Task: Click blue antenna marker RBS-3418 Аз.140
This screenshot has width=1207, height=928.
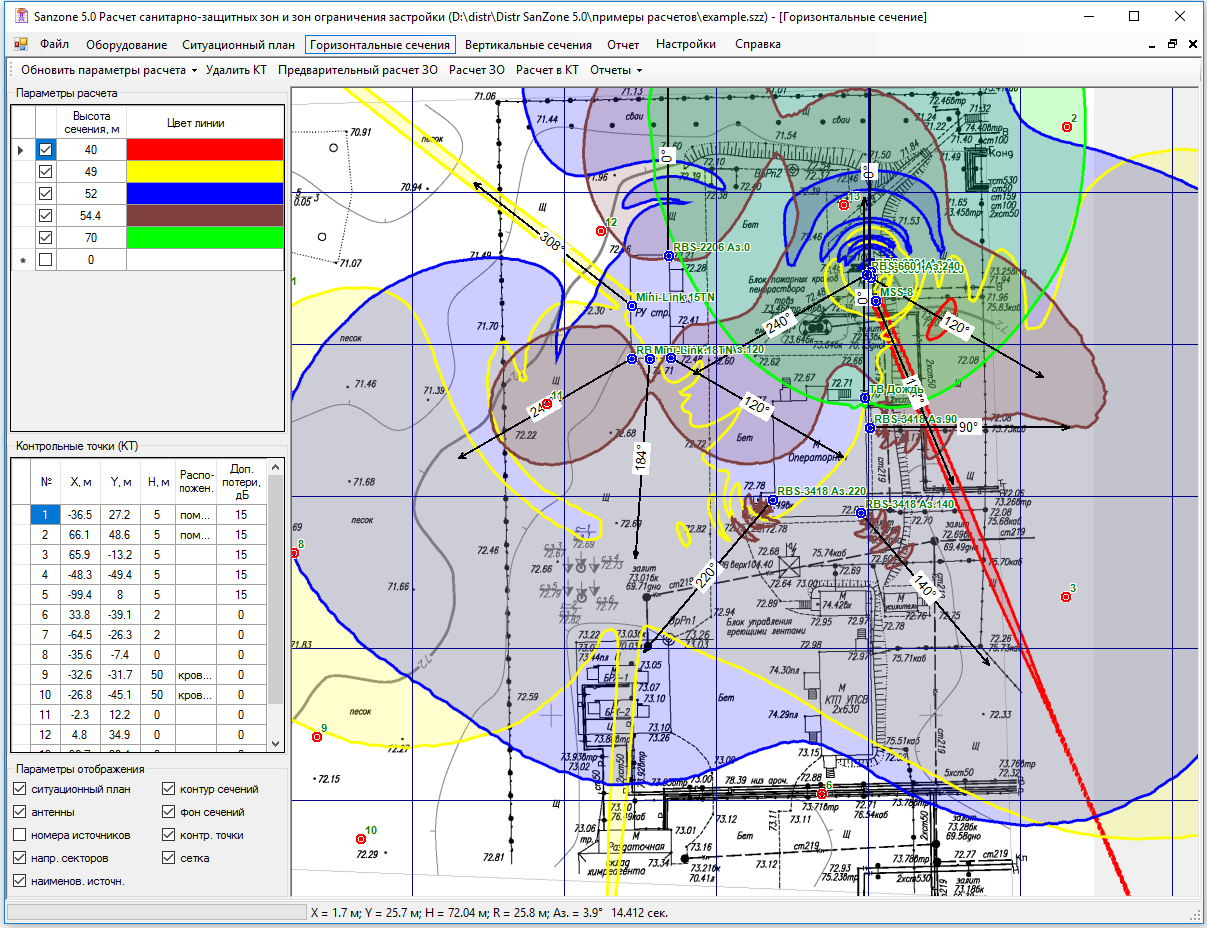Action: [861, 512]
